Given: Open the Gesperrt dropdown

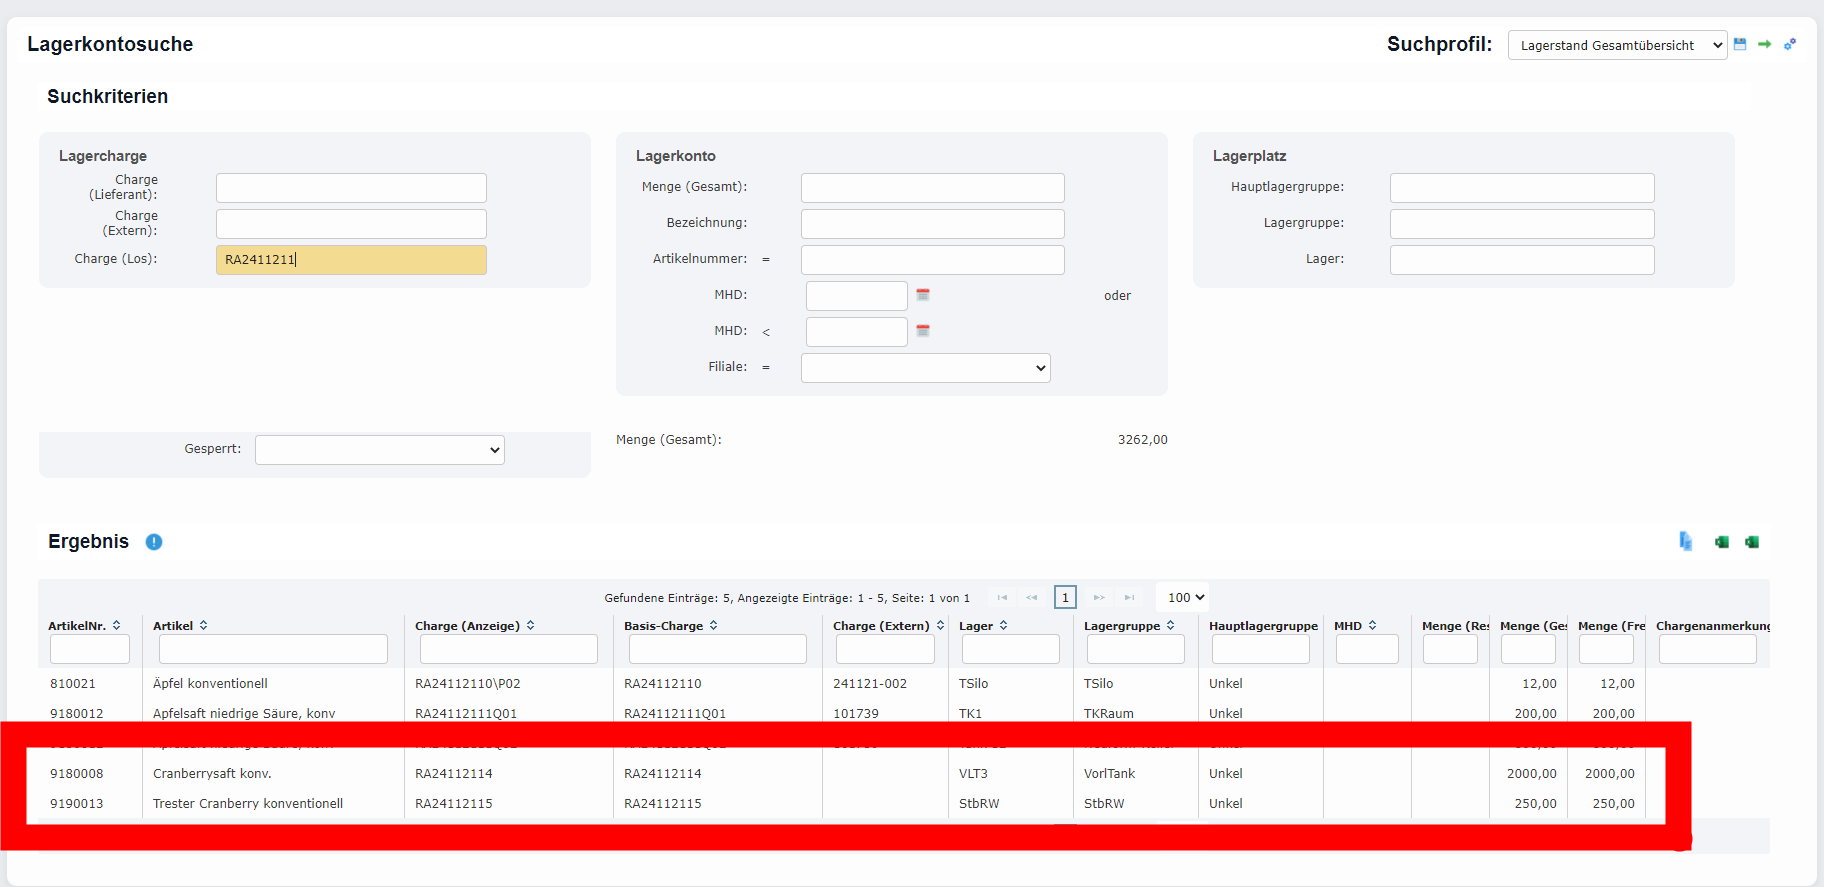Looking at the screenshot, I should (x=379, y=450).
